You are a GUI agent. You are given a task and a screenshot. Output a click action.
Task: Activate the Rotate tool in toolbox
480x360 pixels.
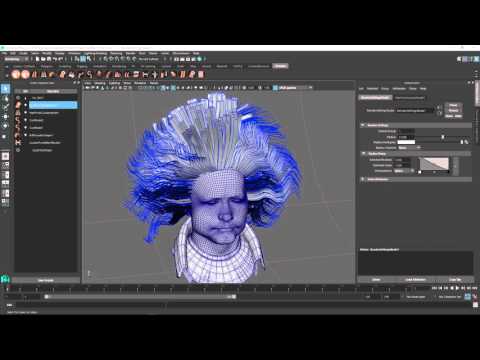pos(5,126)
